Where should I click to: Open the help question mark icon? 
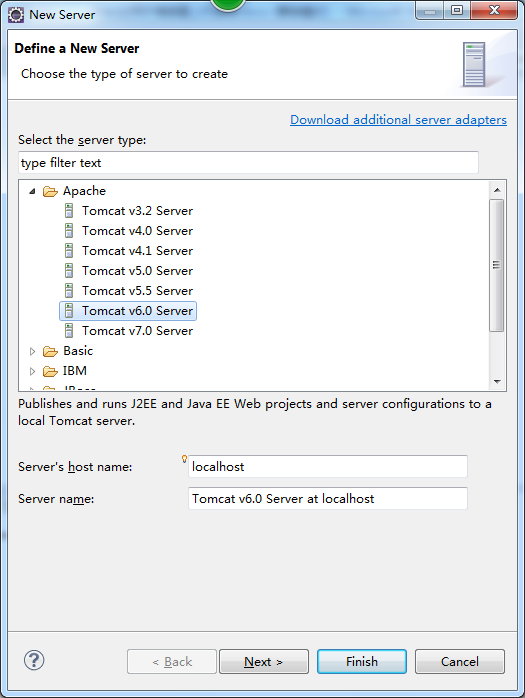(34, 660)
